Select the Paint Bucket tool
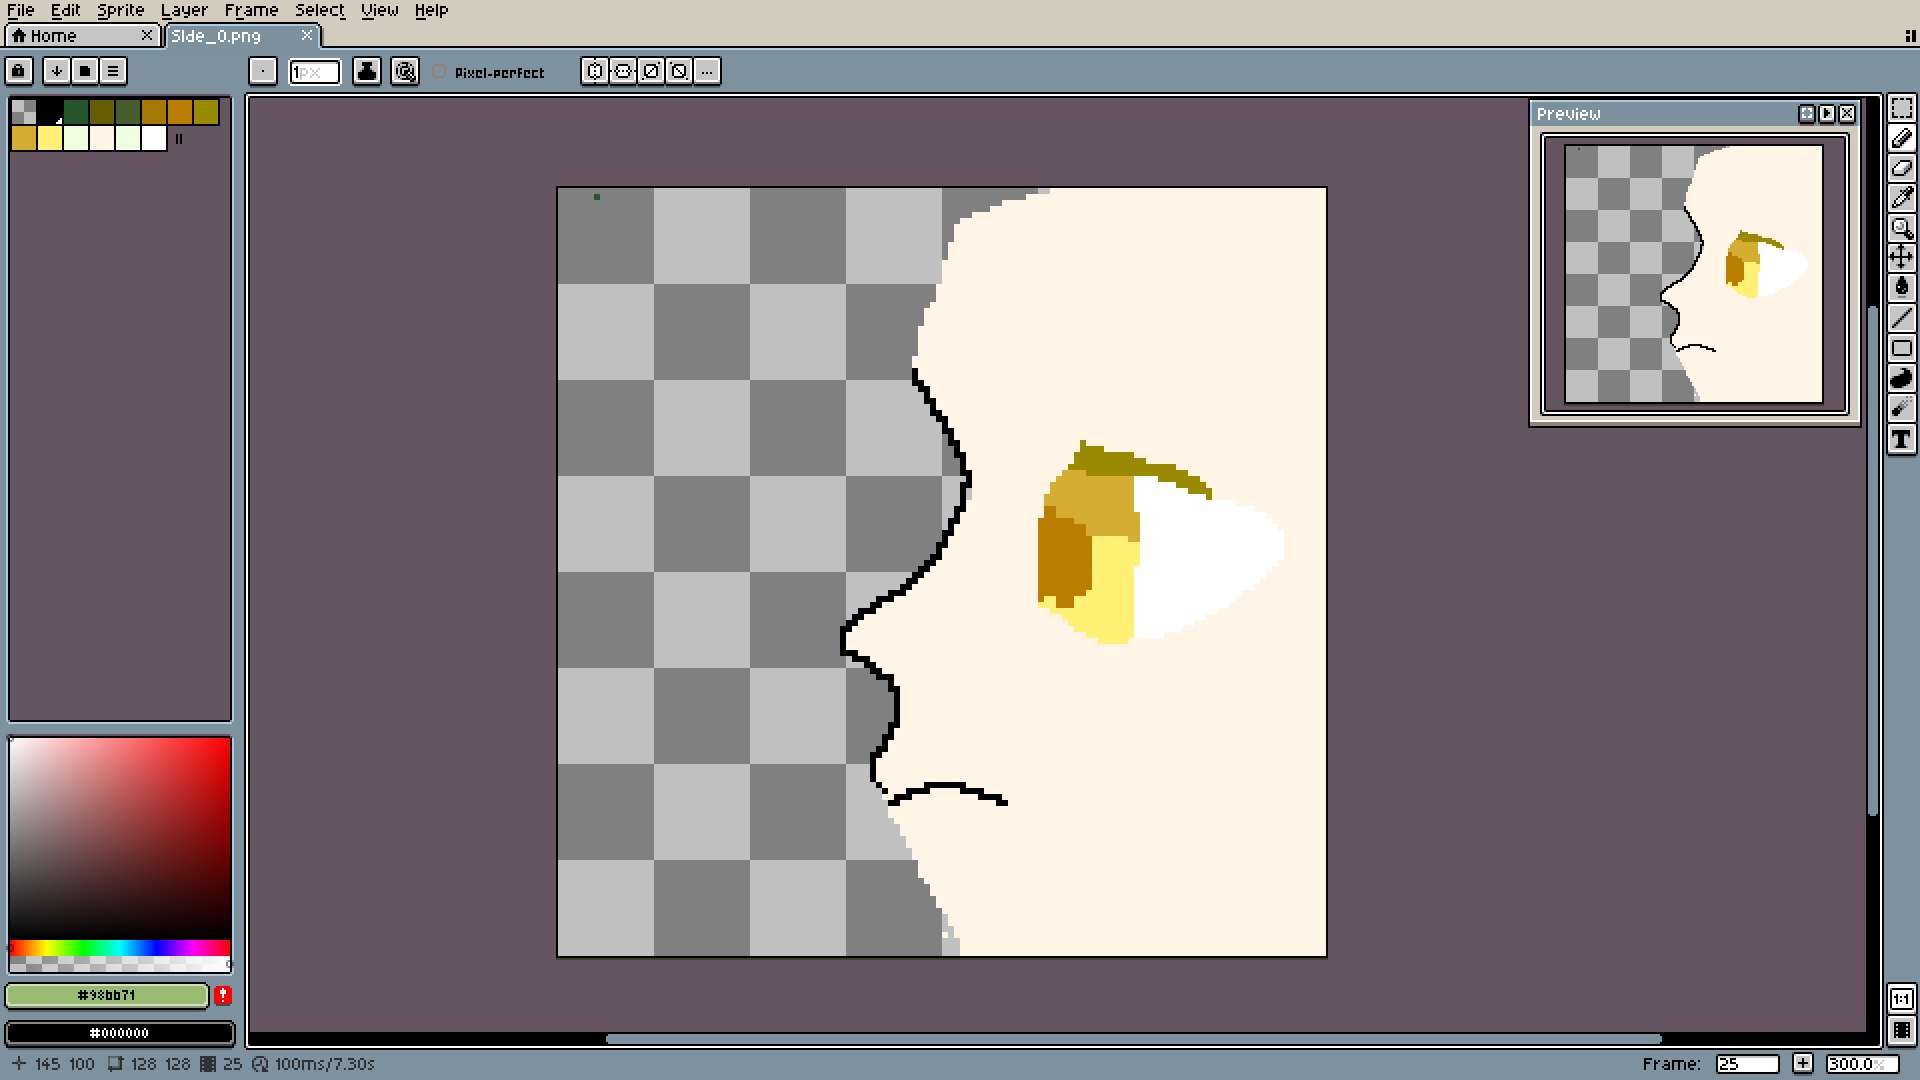1920x1080 pixels. coord(1901,288)
